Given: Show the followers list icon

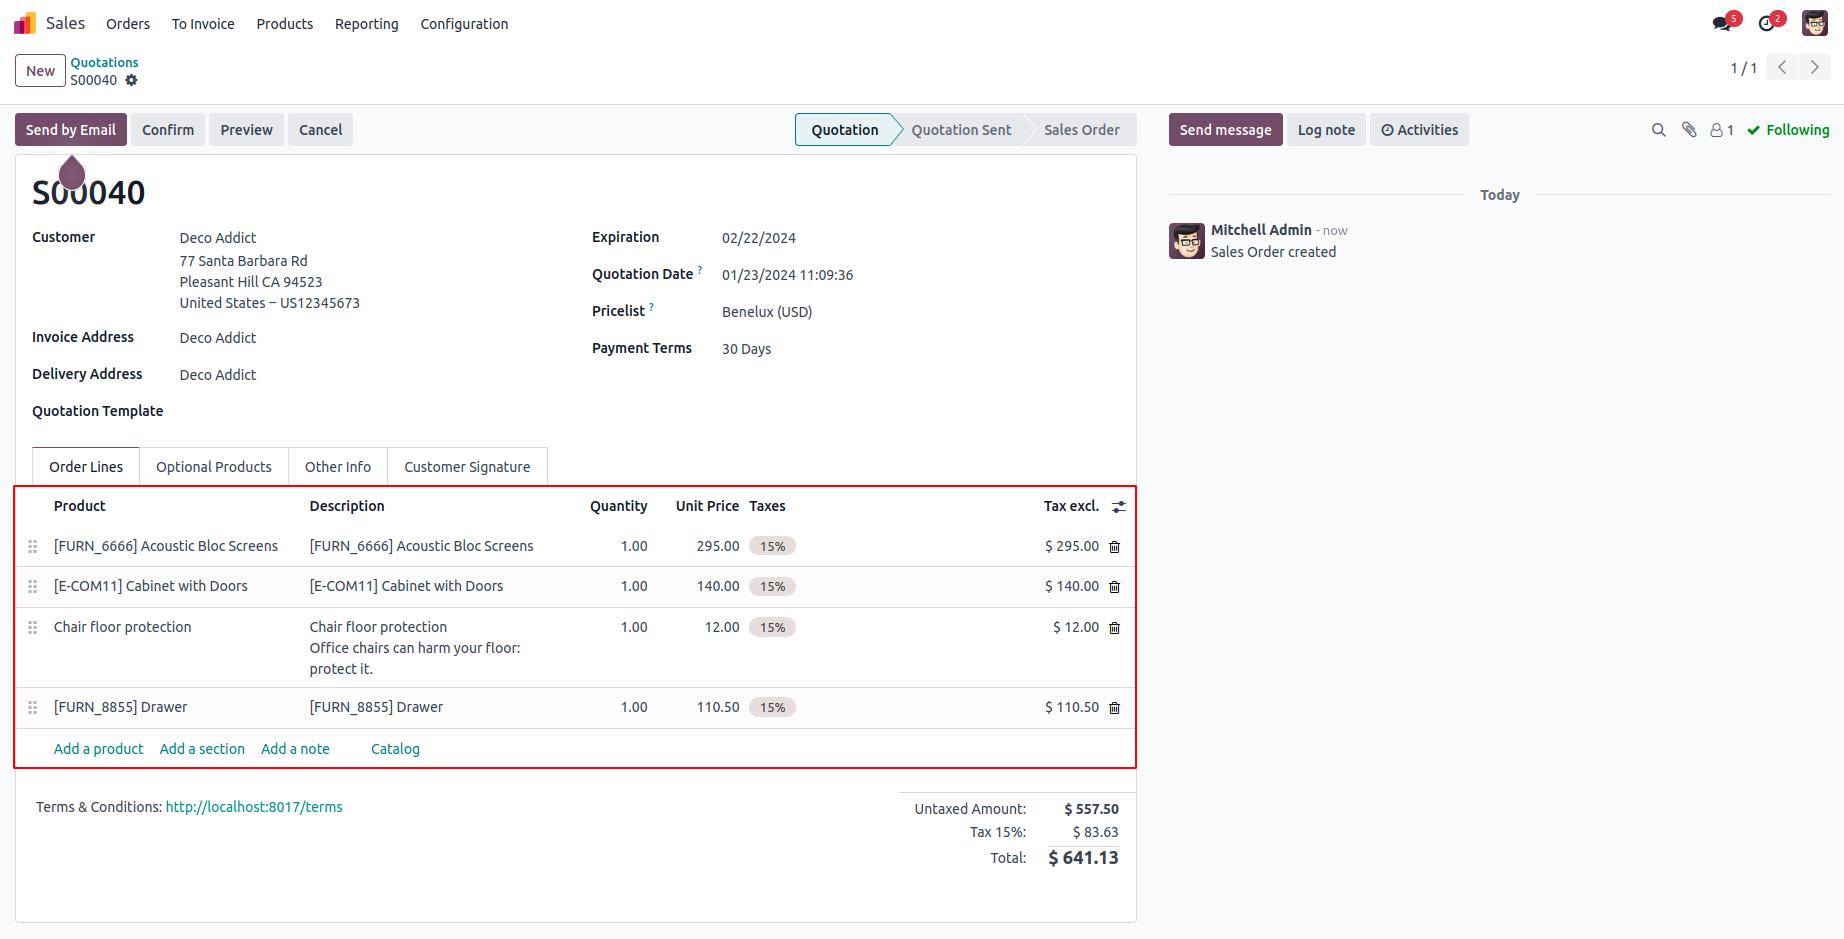Looking at the screenshot, I should 1721,130.
